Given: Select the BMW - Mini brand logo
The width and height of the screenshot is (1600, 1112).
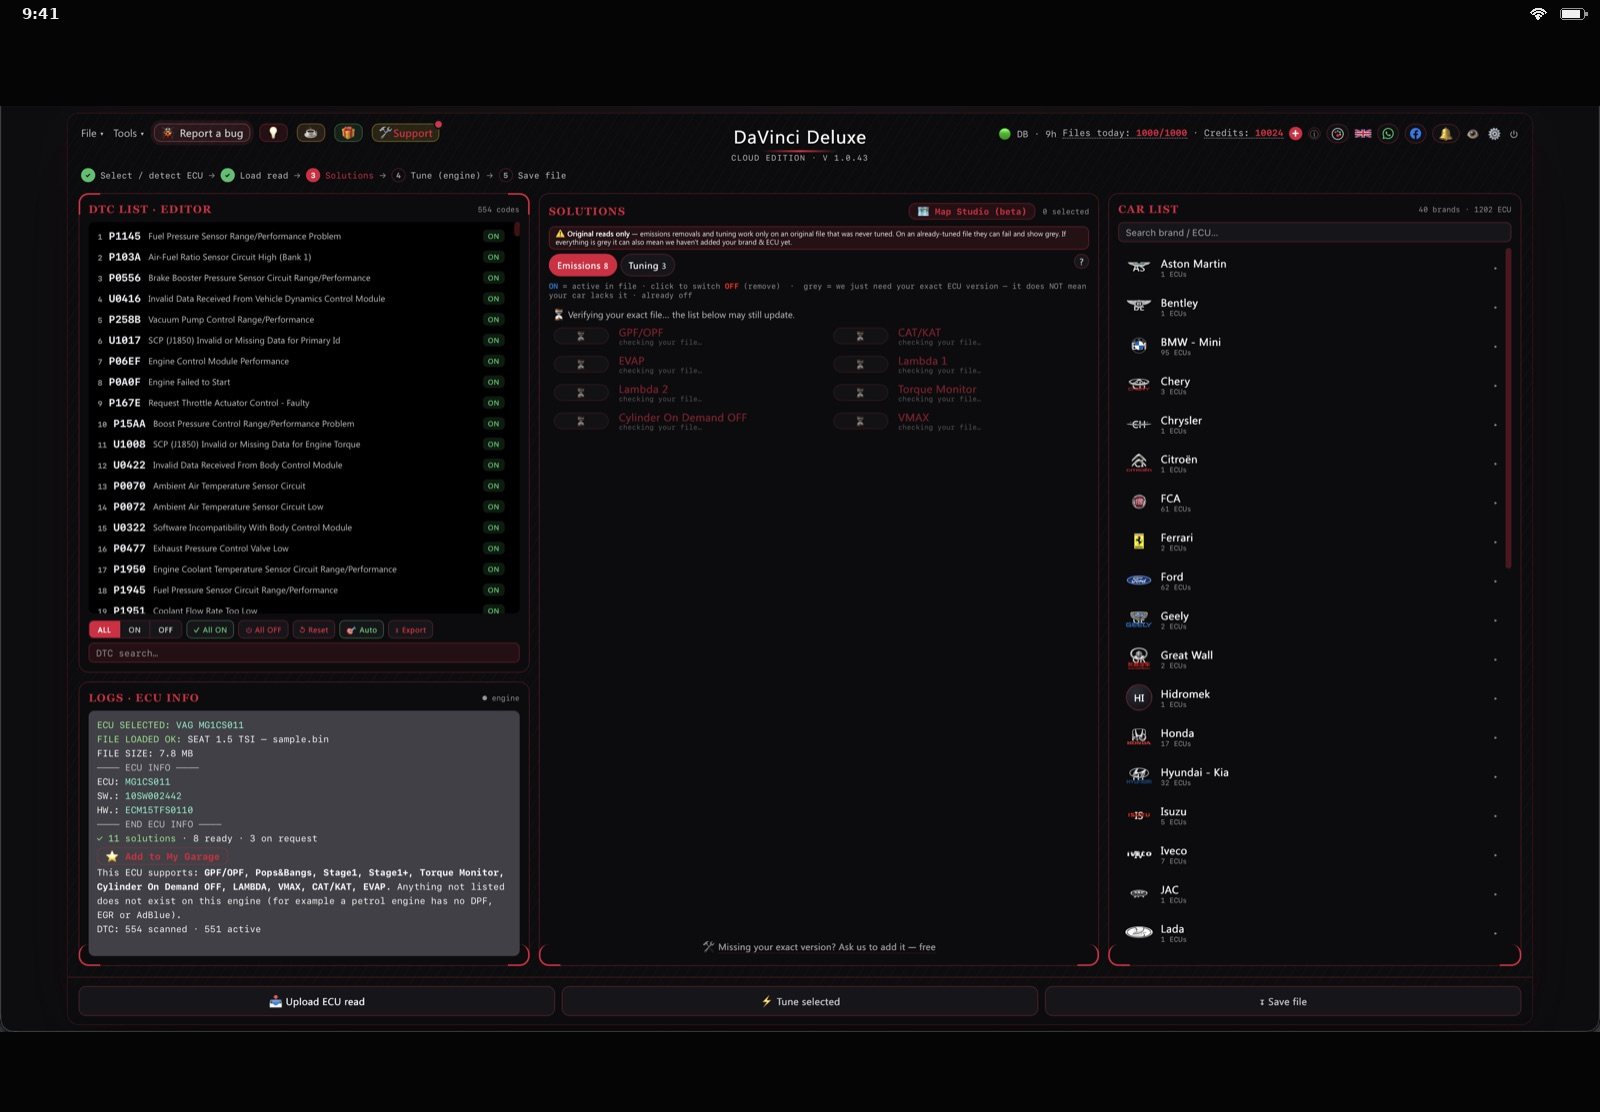Looking at the screenshot, I should point(1139,345).
